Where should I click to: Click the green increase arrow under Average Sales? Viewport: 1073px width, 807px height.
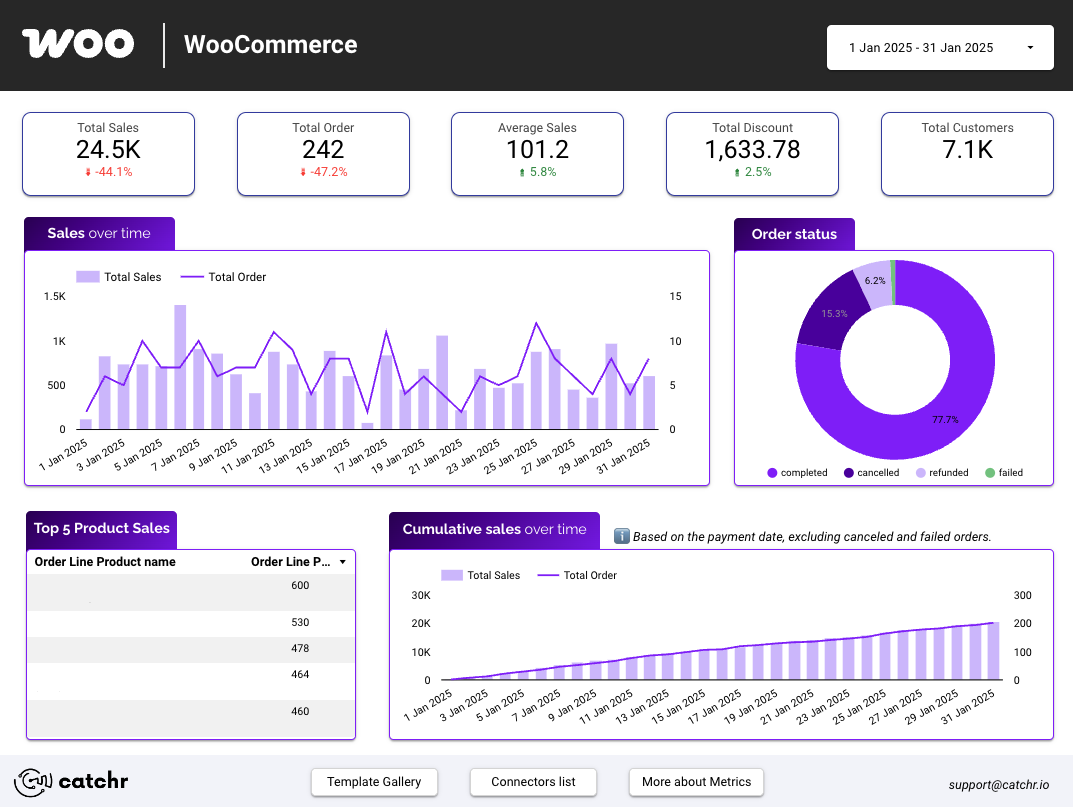click(x=520, y=172)
